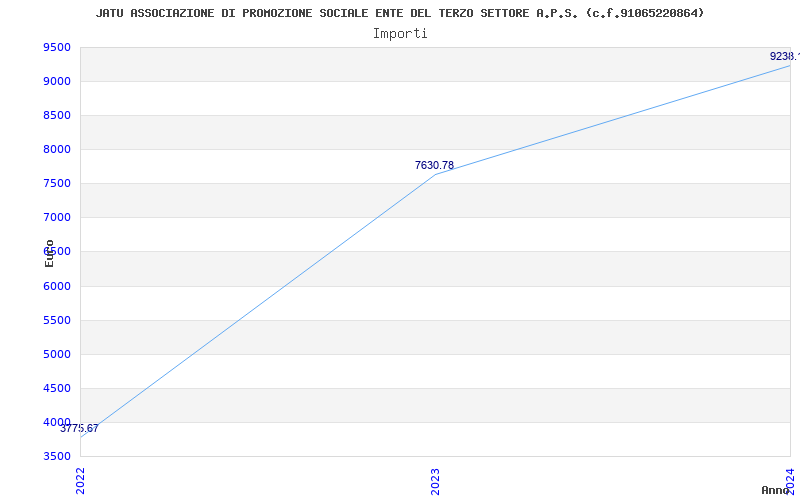The width and height of the screenshot is (800, 500).
Task: Click the Euro y-axis title
Action: click(49, 253)
